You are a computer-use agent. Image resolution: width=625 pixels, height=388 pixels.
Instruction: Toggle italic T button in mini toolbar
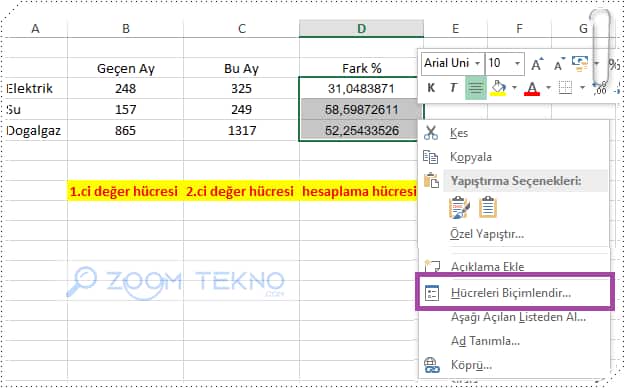pos(453,88)
